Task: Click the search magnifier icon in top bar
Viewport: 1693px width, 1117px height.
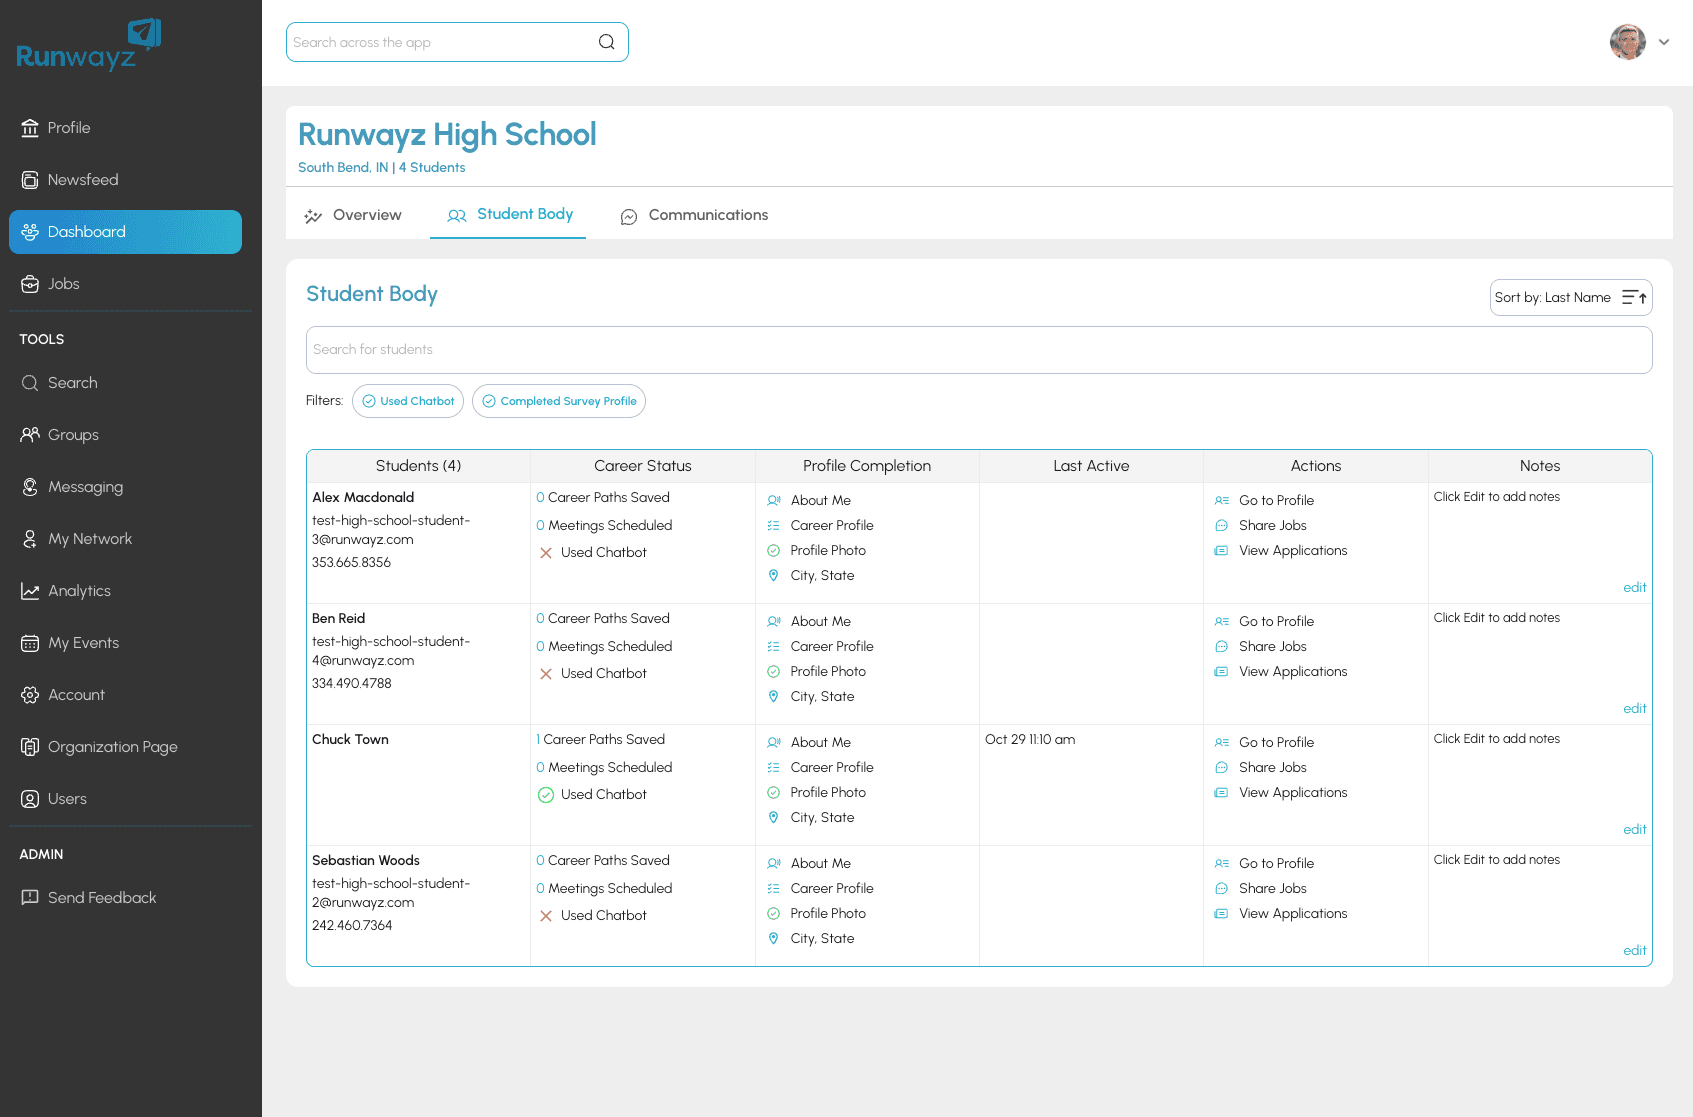Action: (x=606, y=42)
